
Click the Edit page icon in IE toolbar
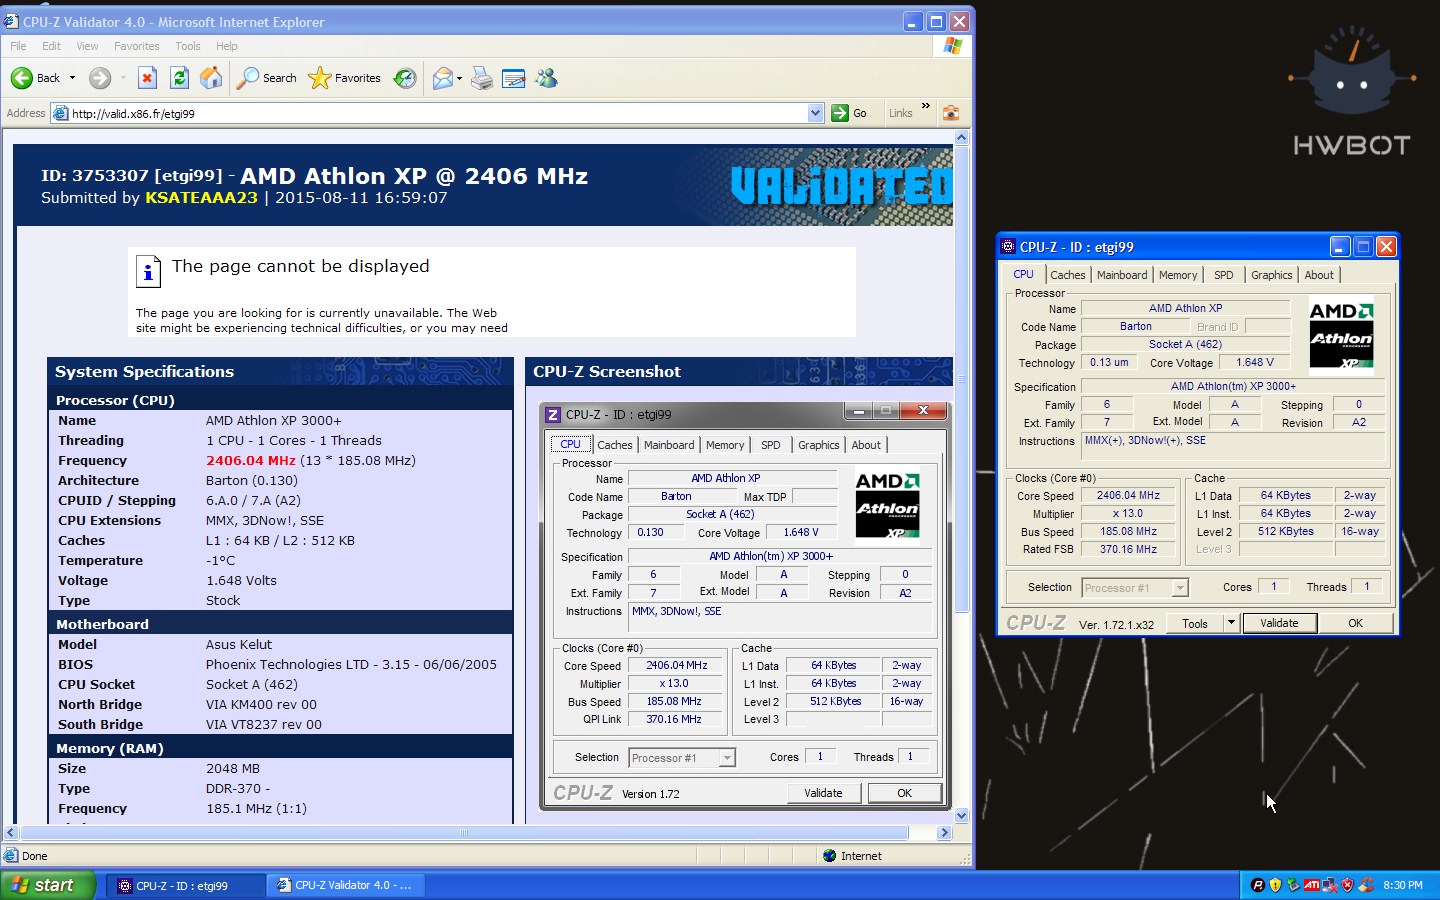[514, 78]
